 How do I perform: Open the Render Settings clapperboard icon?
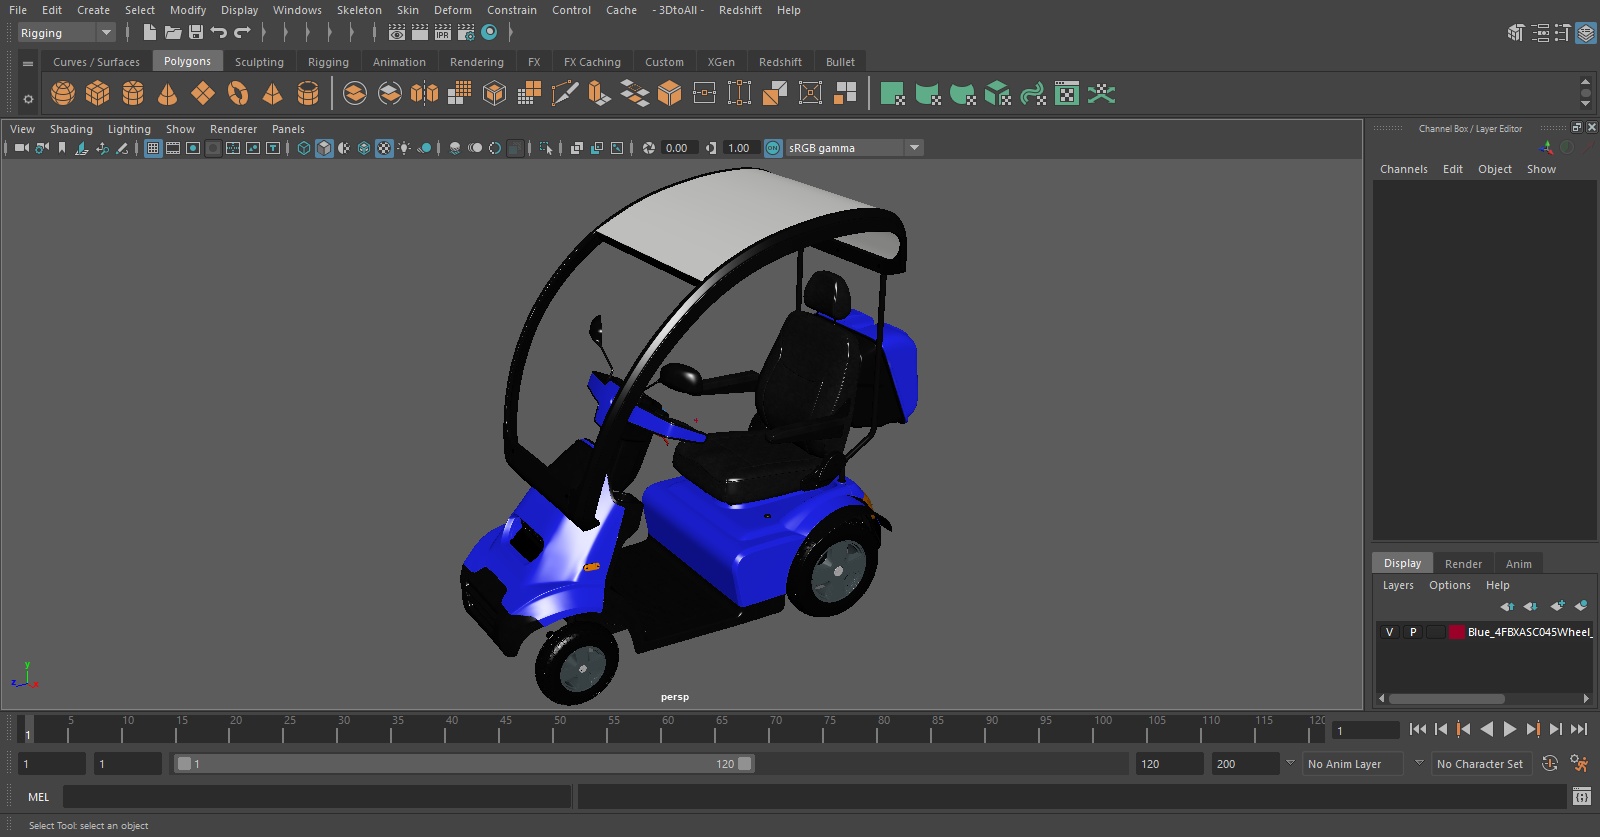click(x=466, y=33)
